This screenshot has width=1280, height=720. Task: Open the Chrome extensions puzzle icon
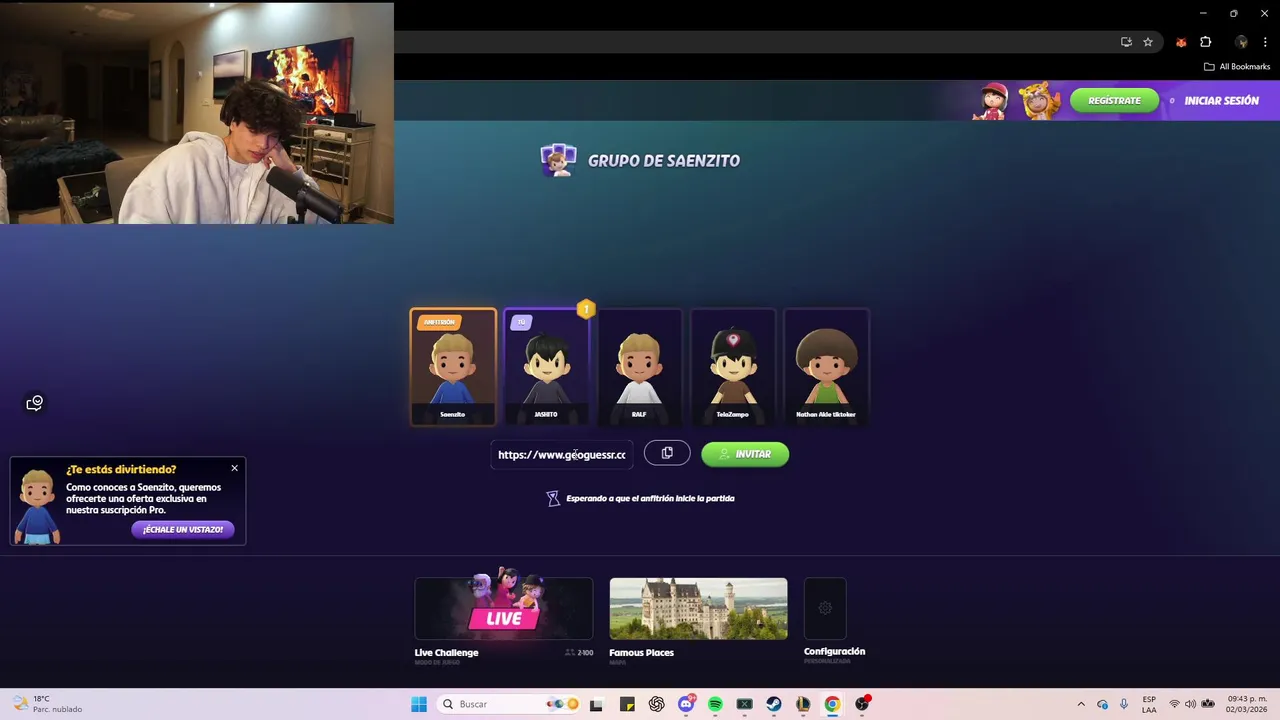point(1205,42)
